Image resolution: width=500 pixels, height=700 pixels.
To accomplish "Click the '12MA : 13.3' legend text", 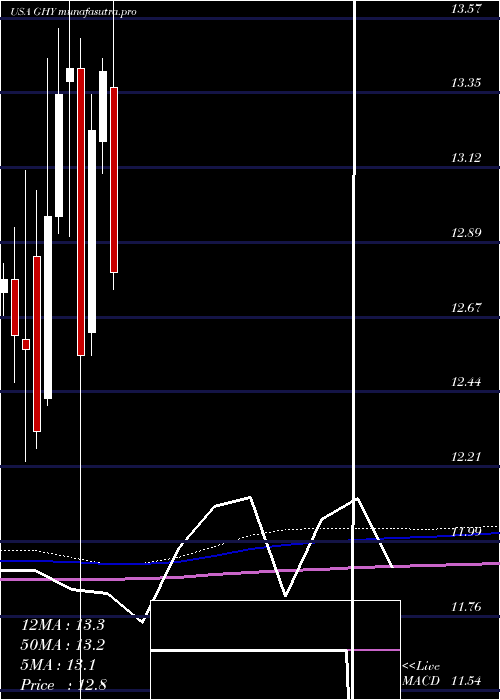I will point(63,625).
